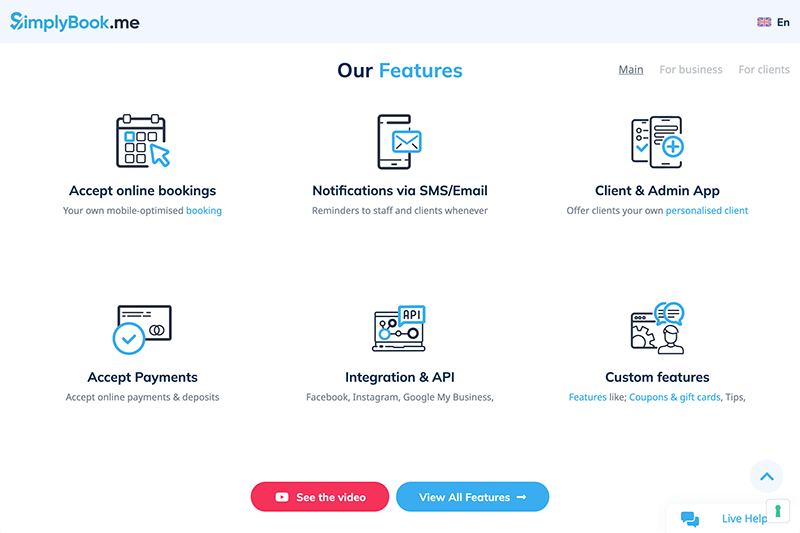
Task: Open the 'Coupons & gift cards' link
Action: 675,397
